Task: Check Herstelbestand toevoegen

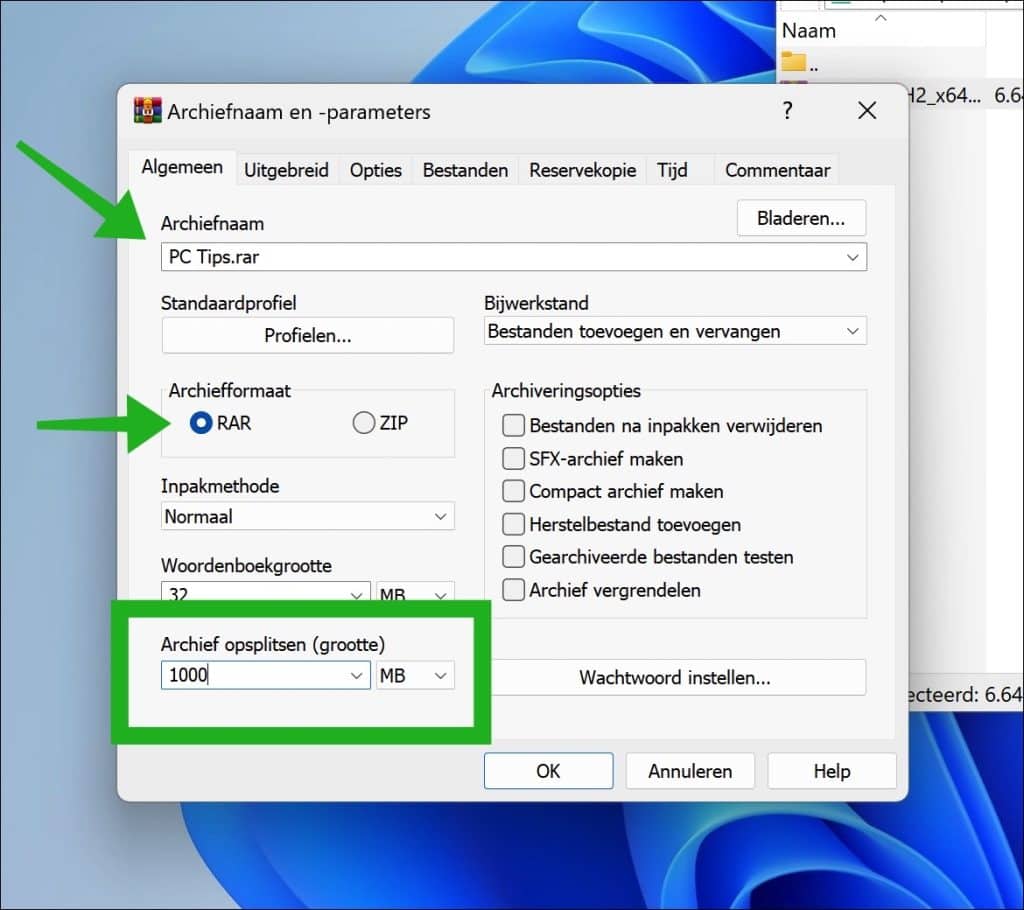Action: coord(513,524)
